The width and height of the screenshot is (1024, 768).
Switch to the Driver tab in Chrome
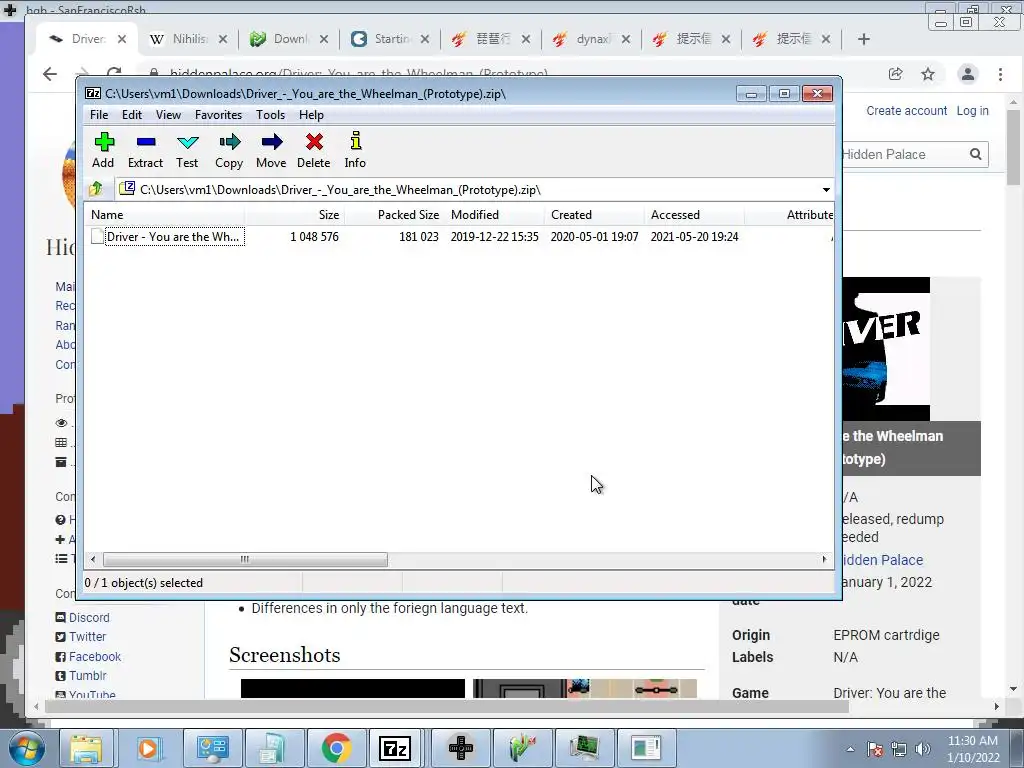pos(87,39)
